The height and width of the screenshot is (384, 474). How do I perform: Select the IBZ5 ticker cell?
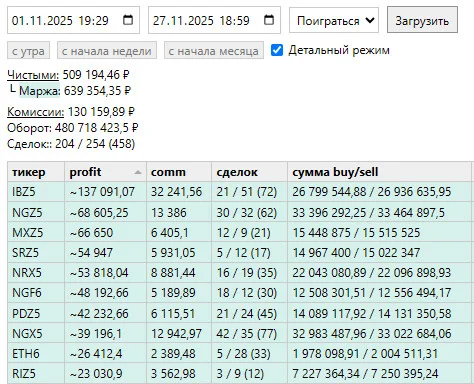(x=36, y=192)
